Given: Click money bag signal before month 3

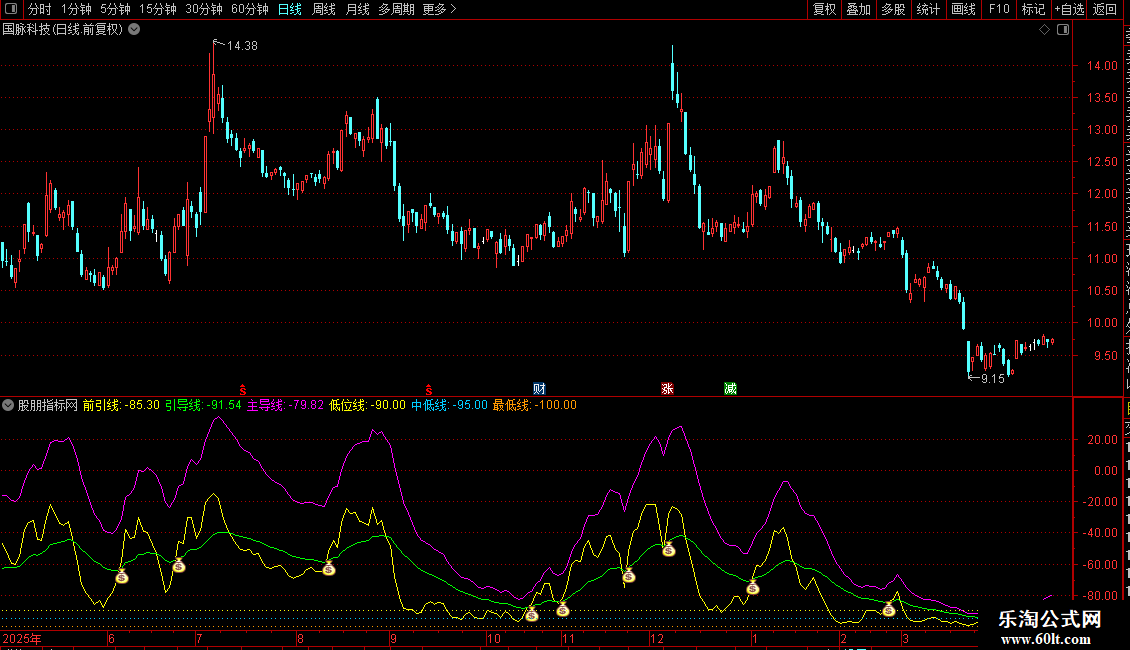Looking at the screenshot, I should click(889, 610).
